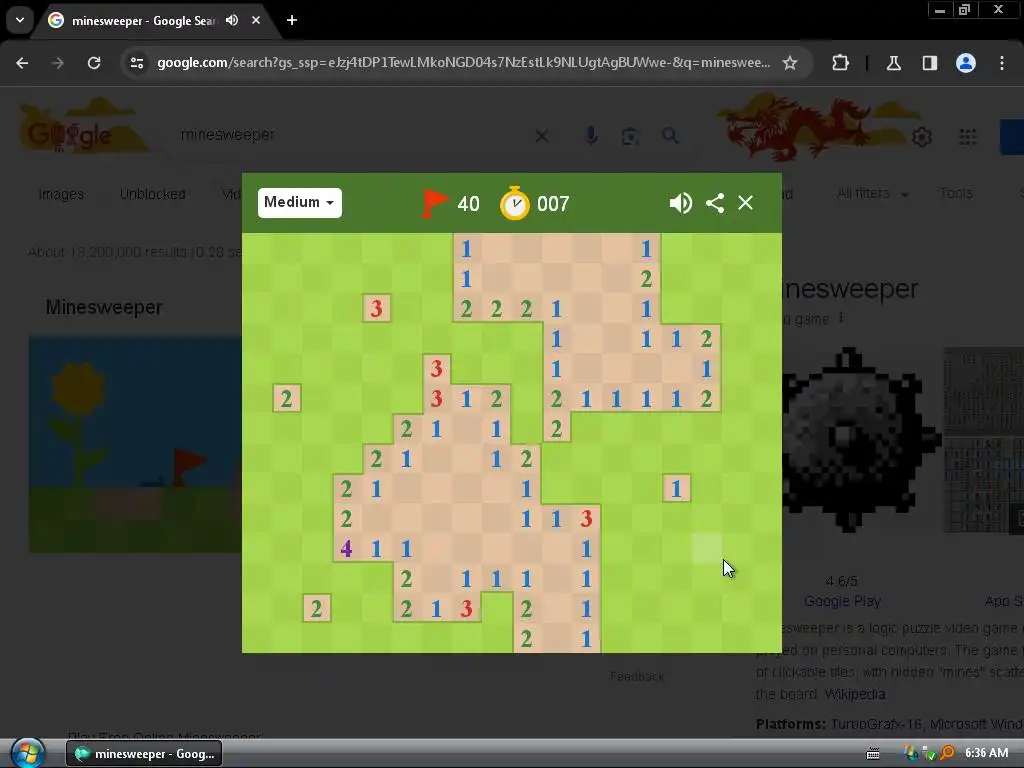Viewport: 1024px width, 768px height.
Task: Click the purple 4 tile
Action: (347, 549)
